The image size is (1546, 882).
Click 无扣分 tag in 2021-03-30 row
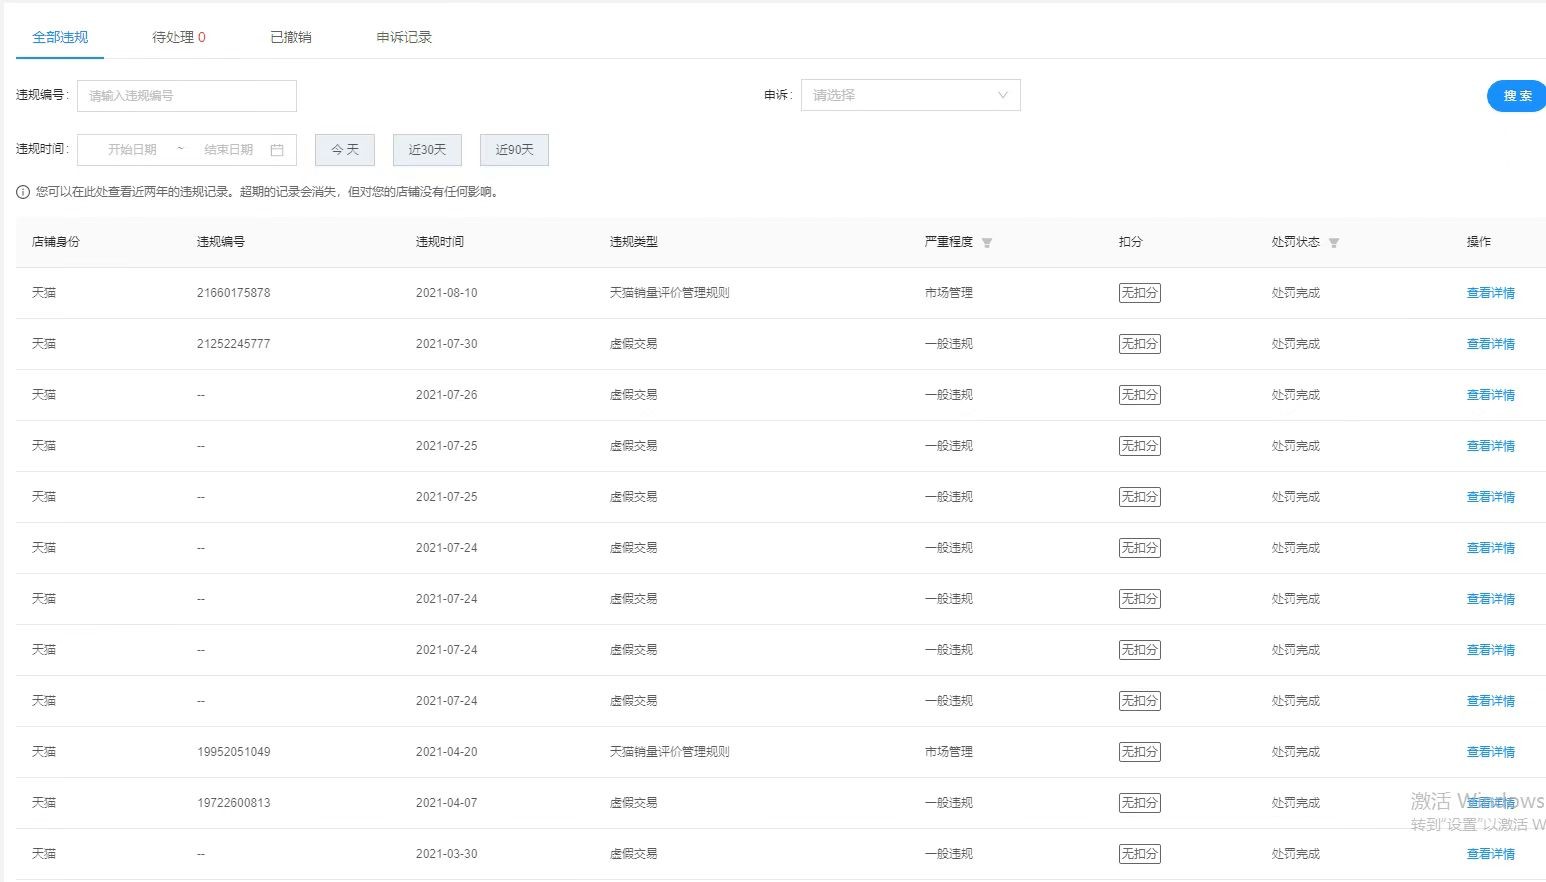point(1139,854)
